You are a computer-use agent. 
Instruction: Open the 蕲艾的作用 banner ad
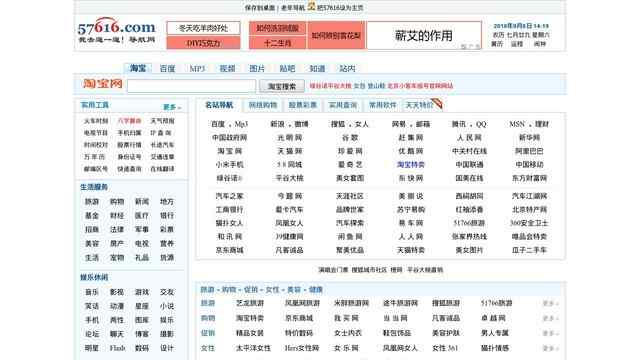(x=424, y=36)
